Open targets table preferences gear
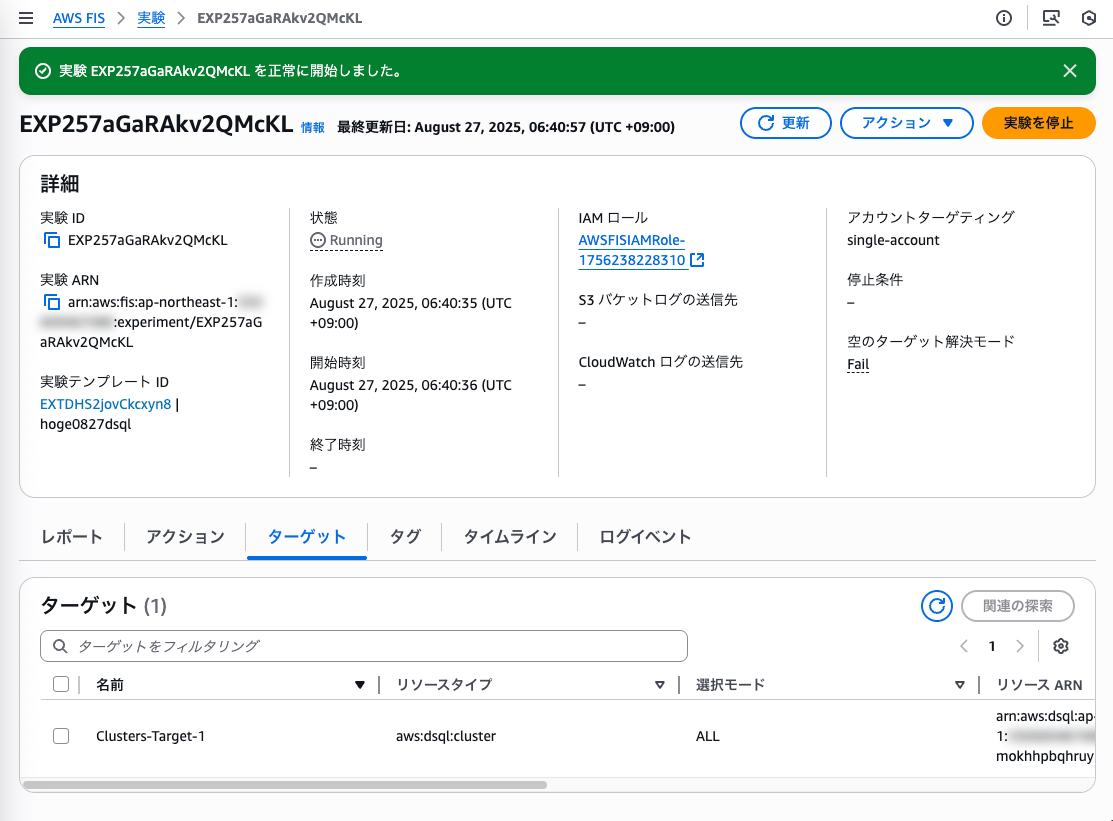The height and width of the screenshot is (821, 1113). pyautogui.click(x=1060, y=646)
